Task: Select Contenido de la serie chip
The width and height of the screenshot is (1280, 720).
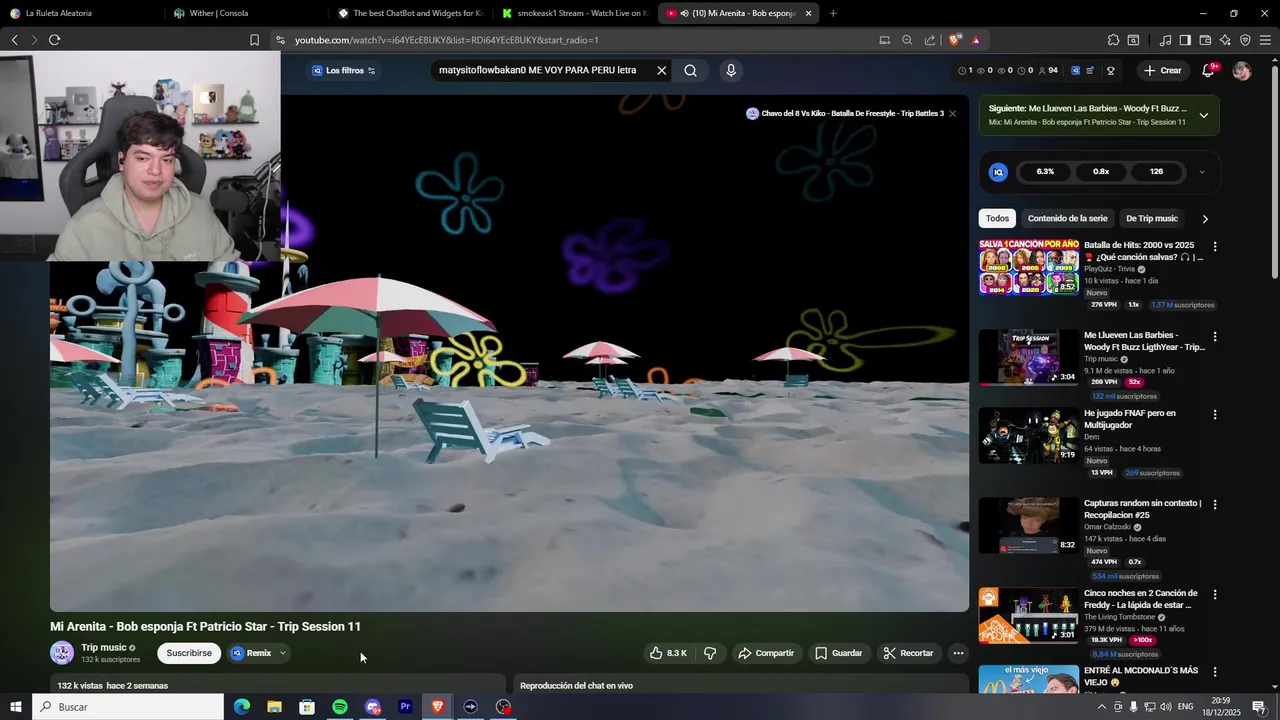Action: coord(1067,218)
